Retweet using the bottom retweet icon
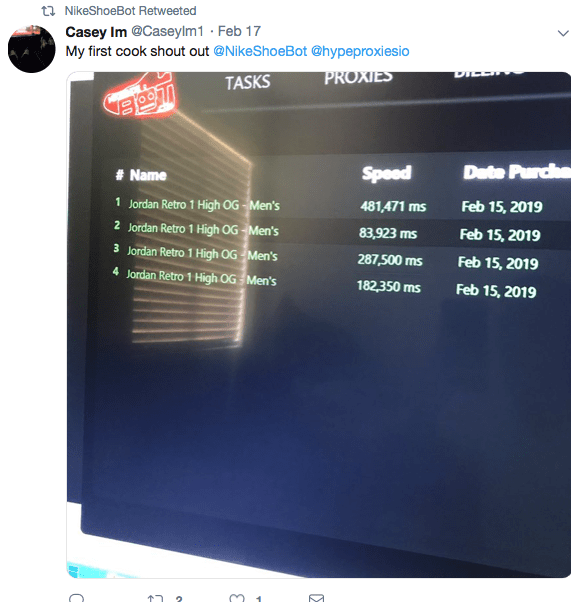Screen dimensions: 571x602 [156, 598]
